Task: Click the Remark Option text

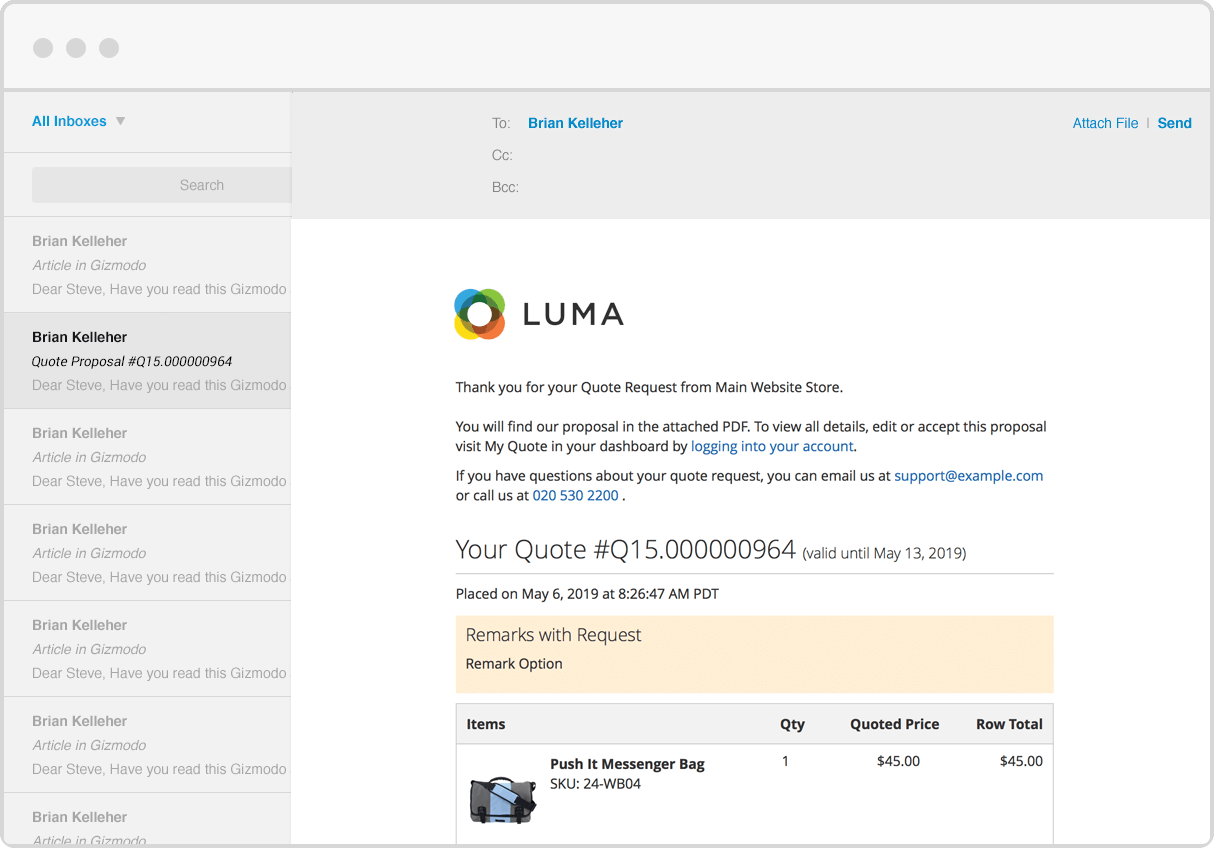Action: (514, 664)
